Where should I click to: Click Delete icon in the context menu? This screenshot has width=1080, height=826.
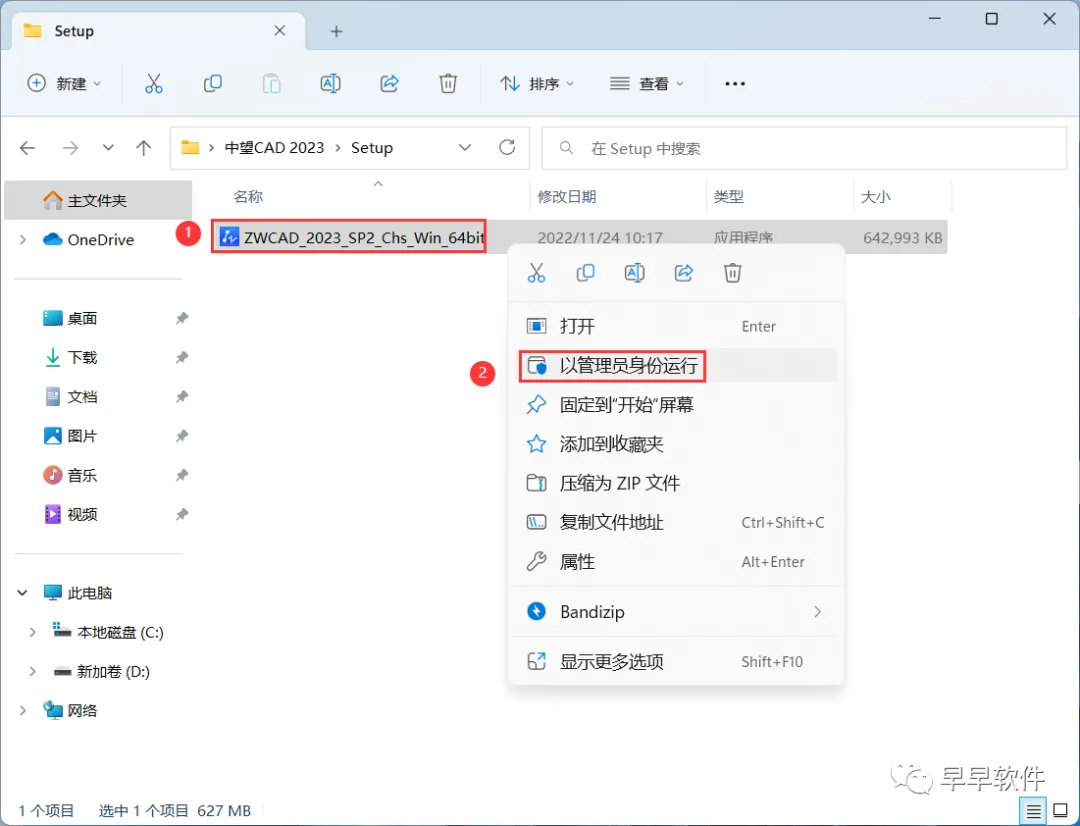pos(732,273)
